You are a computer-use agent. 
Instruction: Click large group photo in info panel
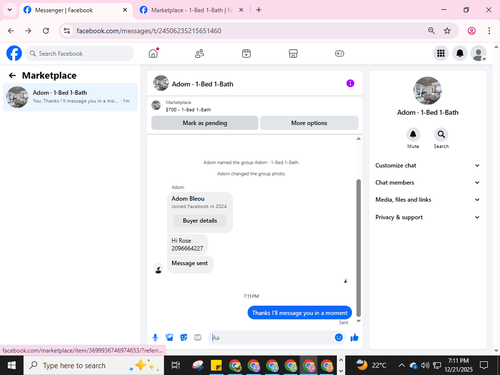coord(427,91)
